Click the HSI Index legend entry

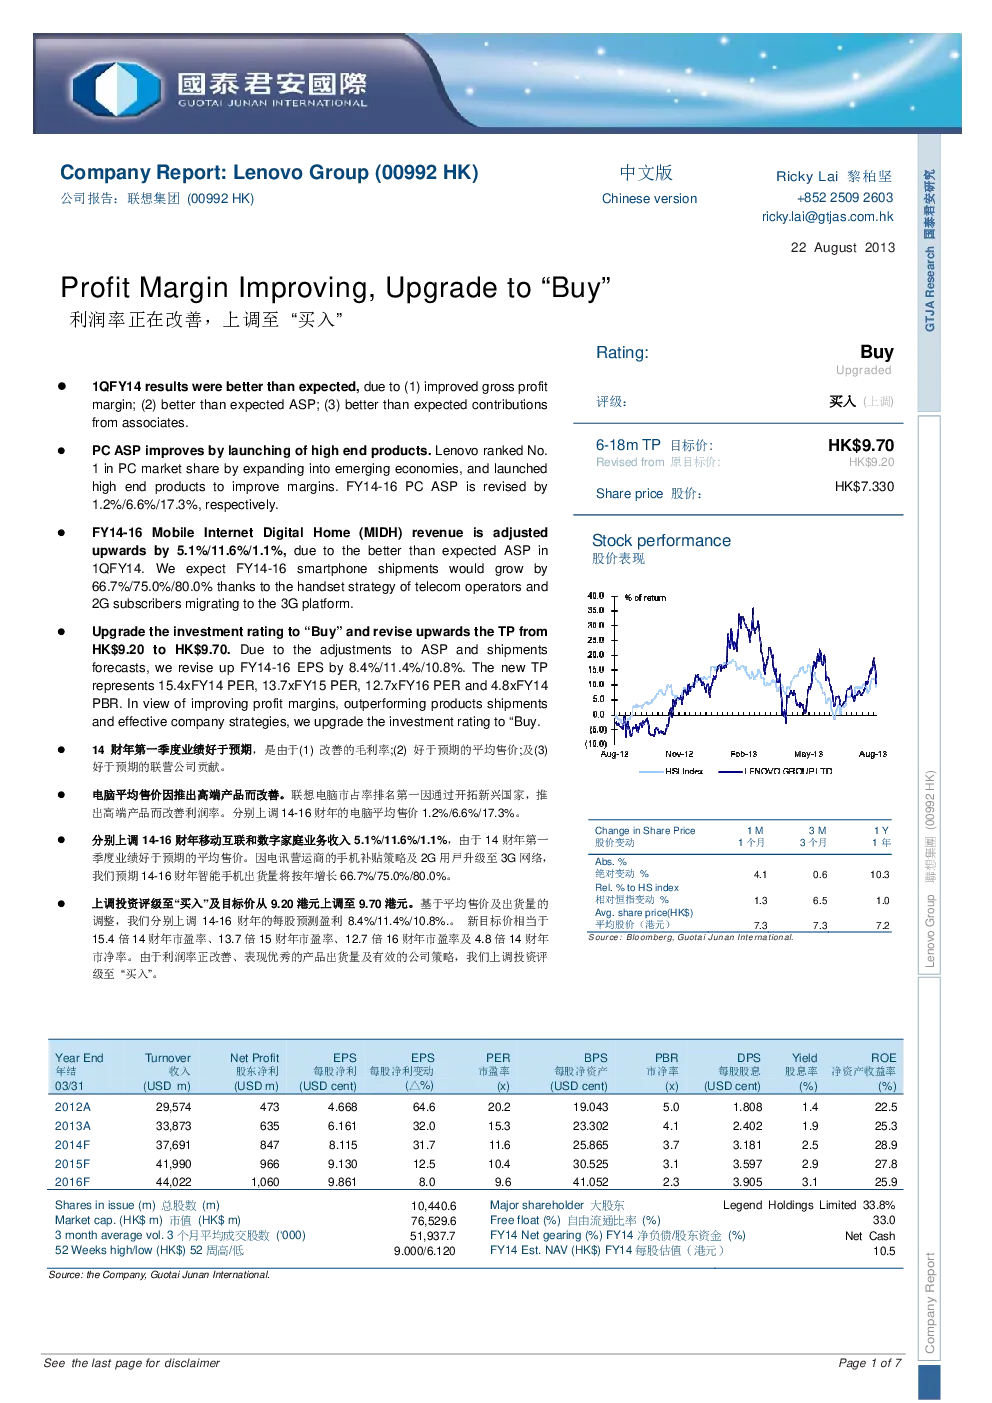point(671,771)
